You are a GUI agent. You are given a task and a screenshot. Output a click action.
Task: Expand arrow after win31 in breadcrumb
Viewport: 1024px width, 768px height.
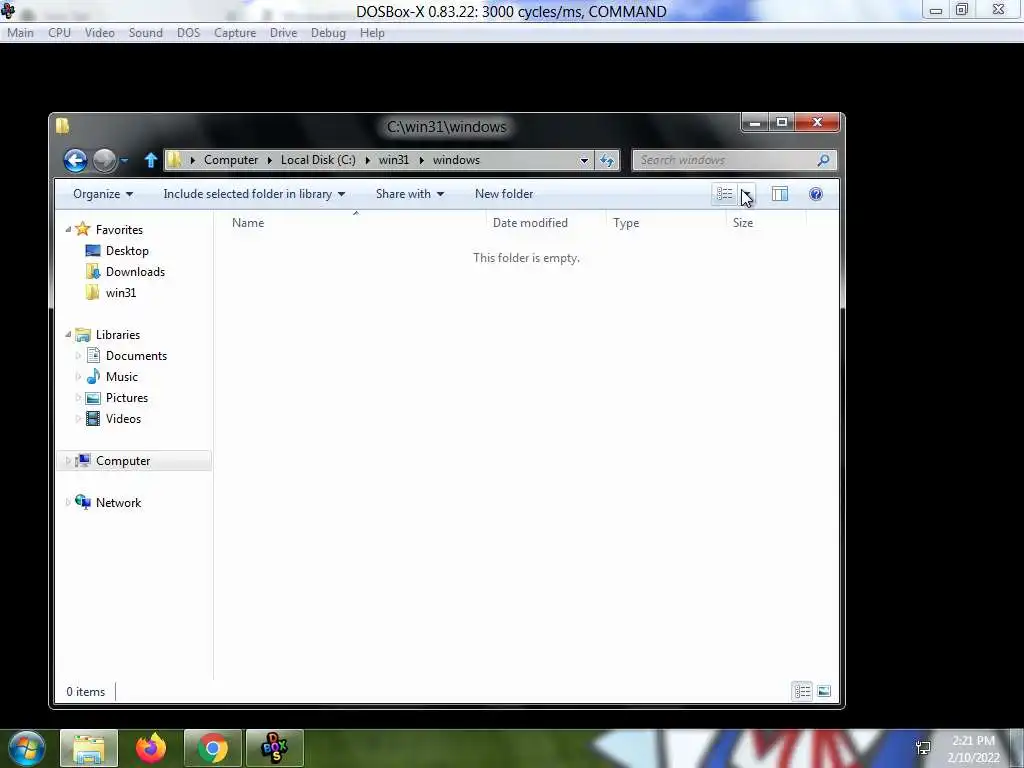pyautogui.click(x=421, y=160)
